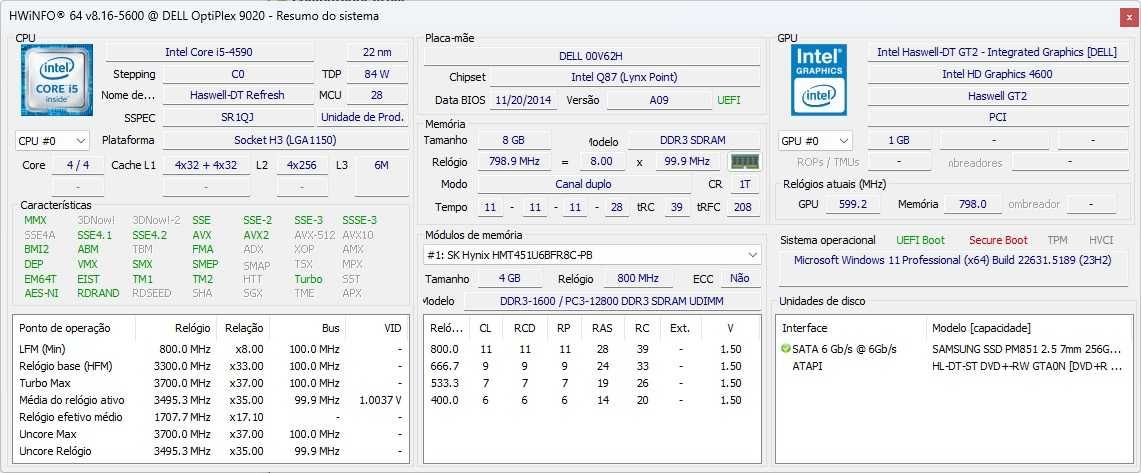
Task: Click the Haswell GT2 codename field
Action: pos(997,96)
